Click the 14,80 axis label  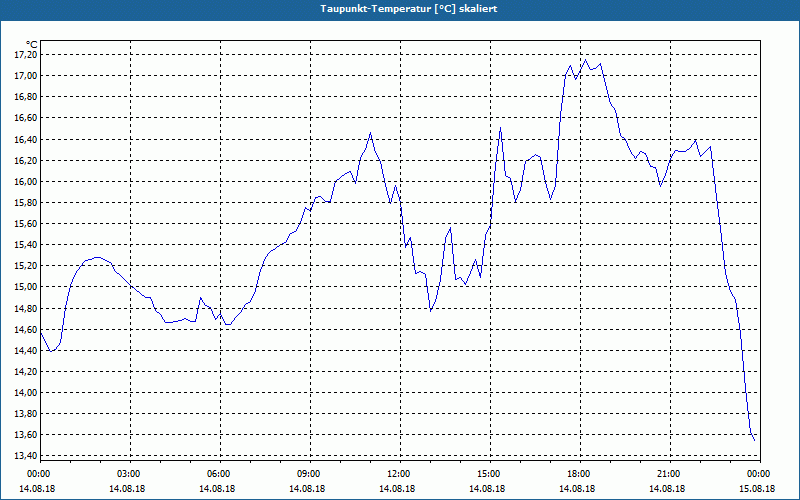(26, 308)
